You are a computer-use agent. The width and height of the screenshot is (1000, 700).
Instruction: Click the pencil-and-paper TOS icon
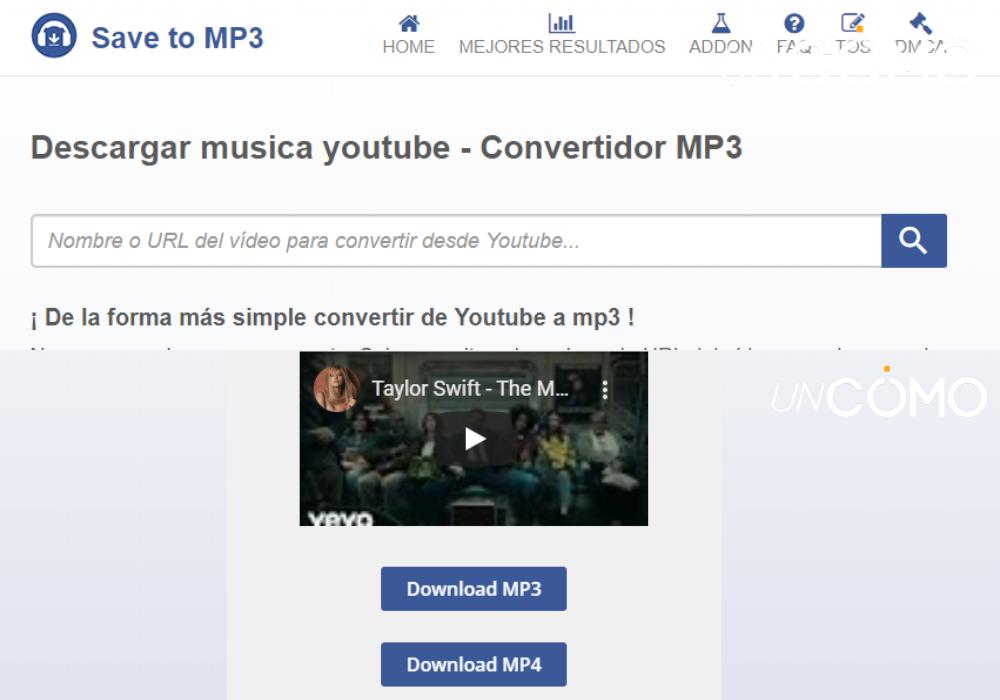tap(852, 23)
